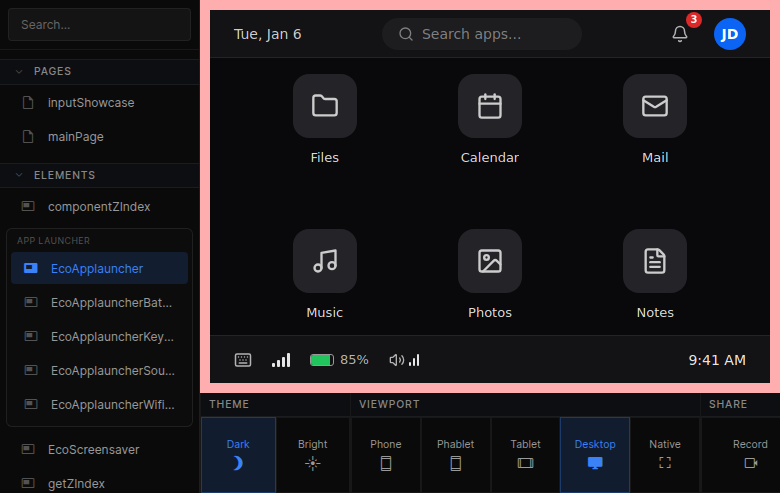
Task: Click the keyboard icon in status bar
Action: [243, 360]
